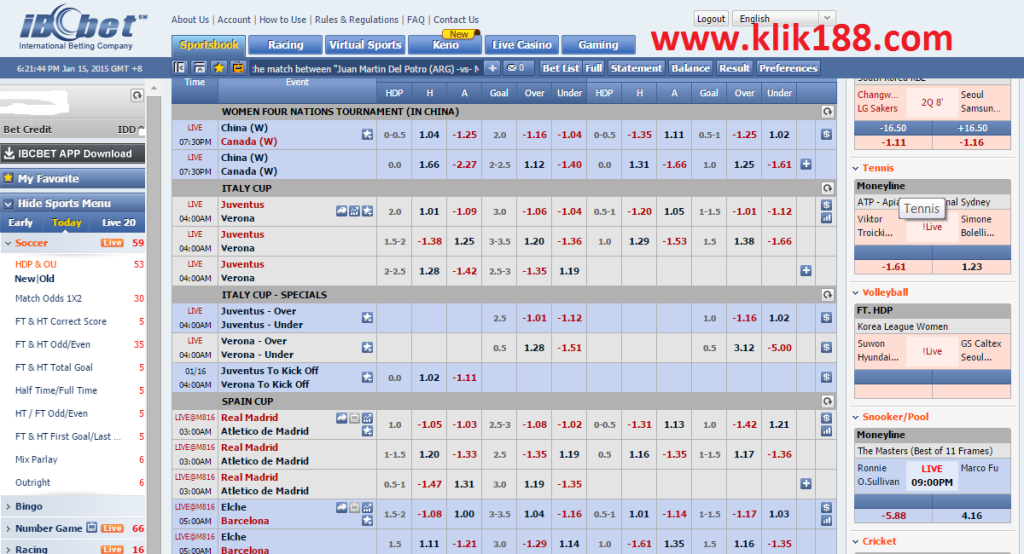1024x554 pixels.
Task: Refresh Italy Cup - Specials section
Action: tap(827, 295)
